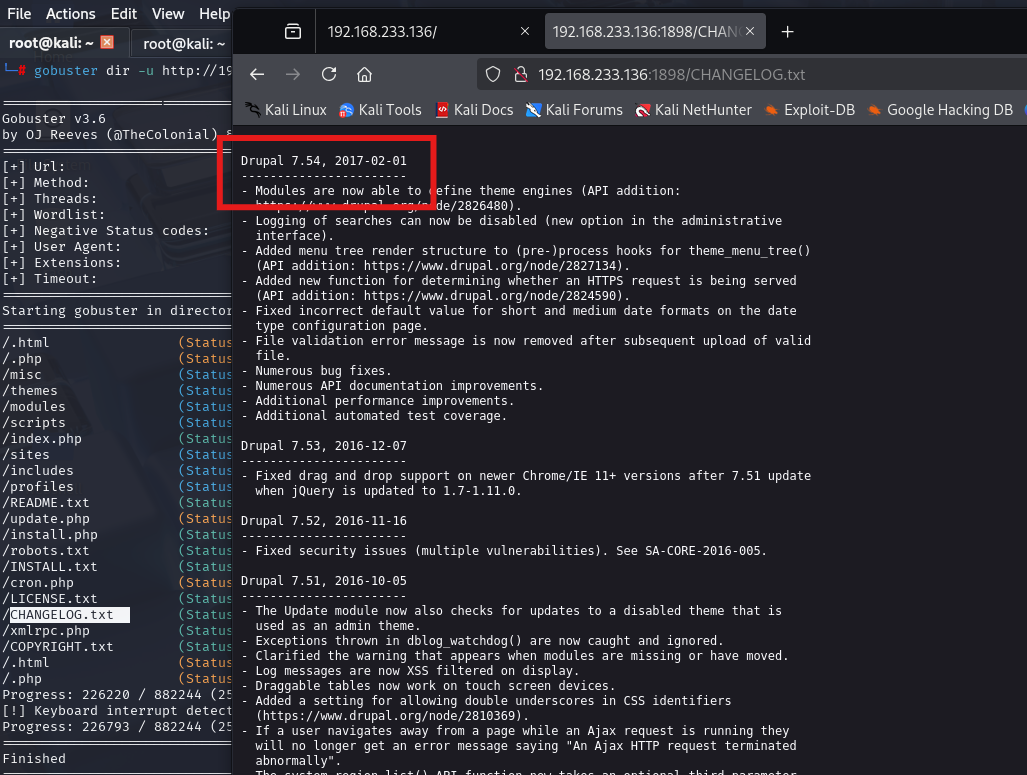This screenshot has width=1027, height=775.
Task: Click /xmlrpc.php in gobuster output
Action: tap(46, 630)
